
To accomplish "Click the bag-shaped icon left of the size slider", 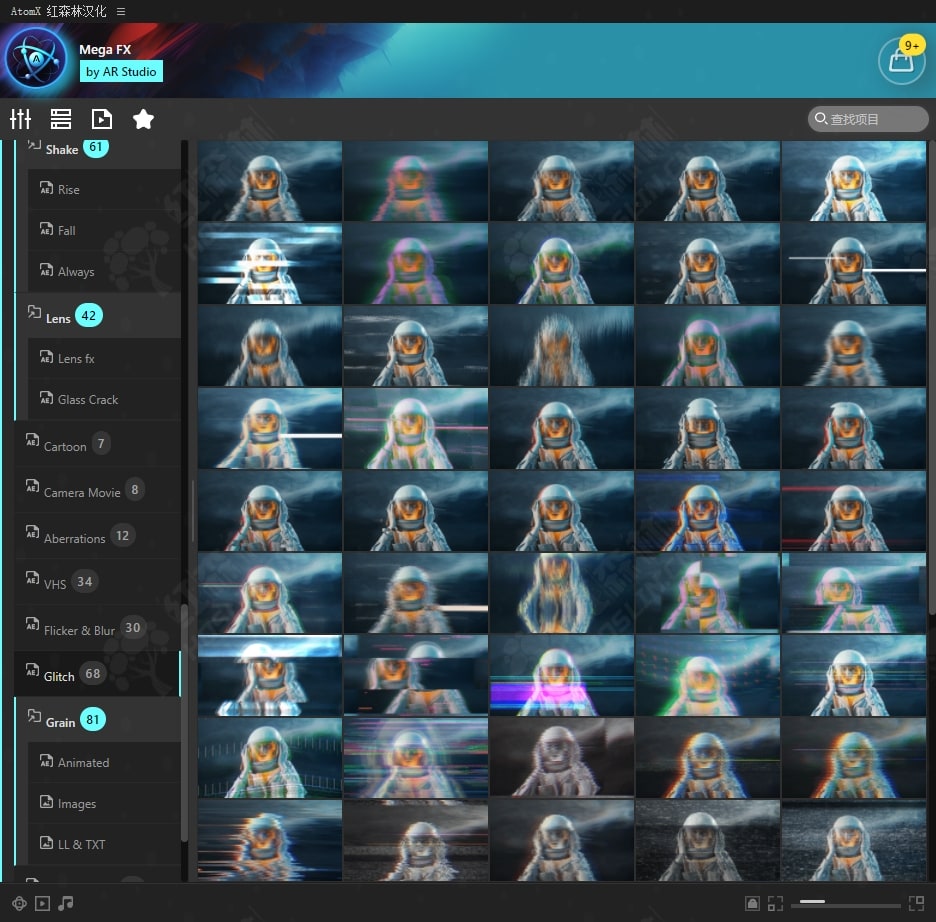I will (x=752, y=904).
